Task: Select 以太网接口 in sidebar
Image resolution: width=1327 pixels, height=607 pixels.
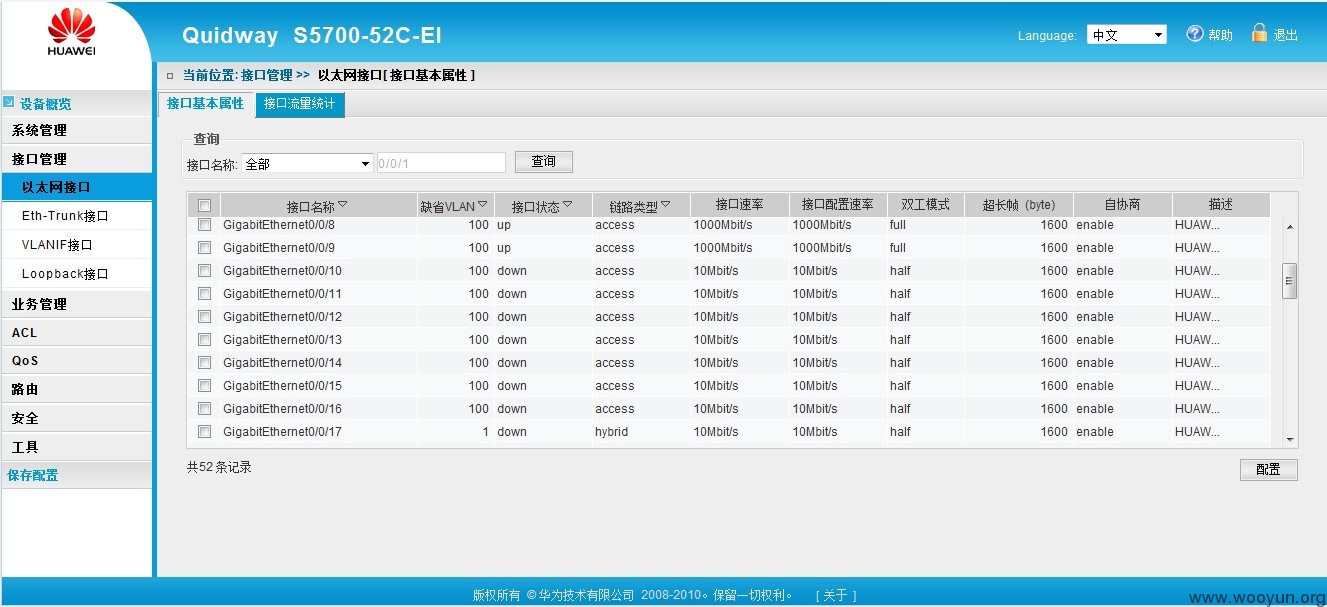Action: tap(76, 187)
